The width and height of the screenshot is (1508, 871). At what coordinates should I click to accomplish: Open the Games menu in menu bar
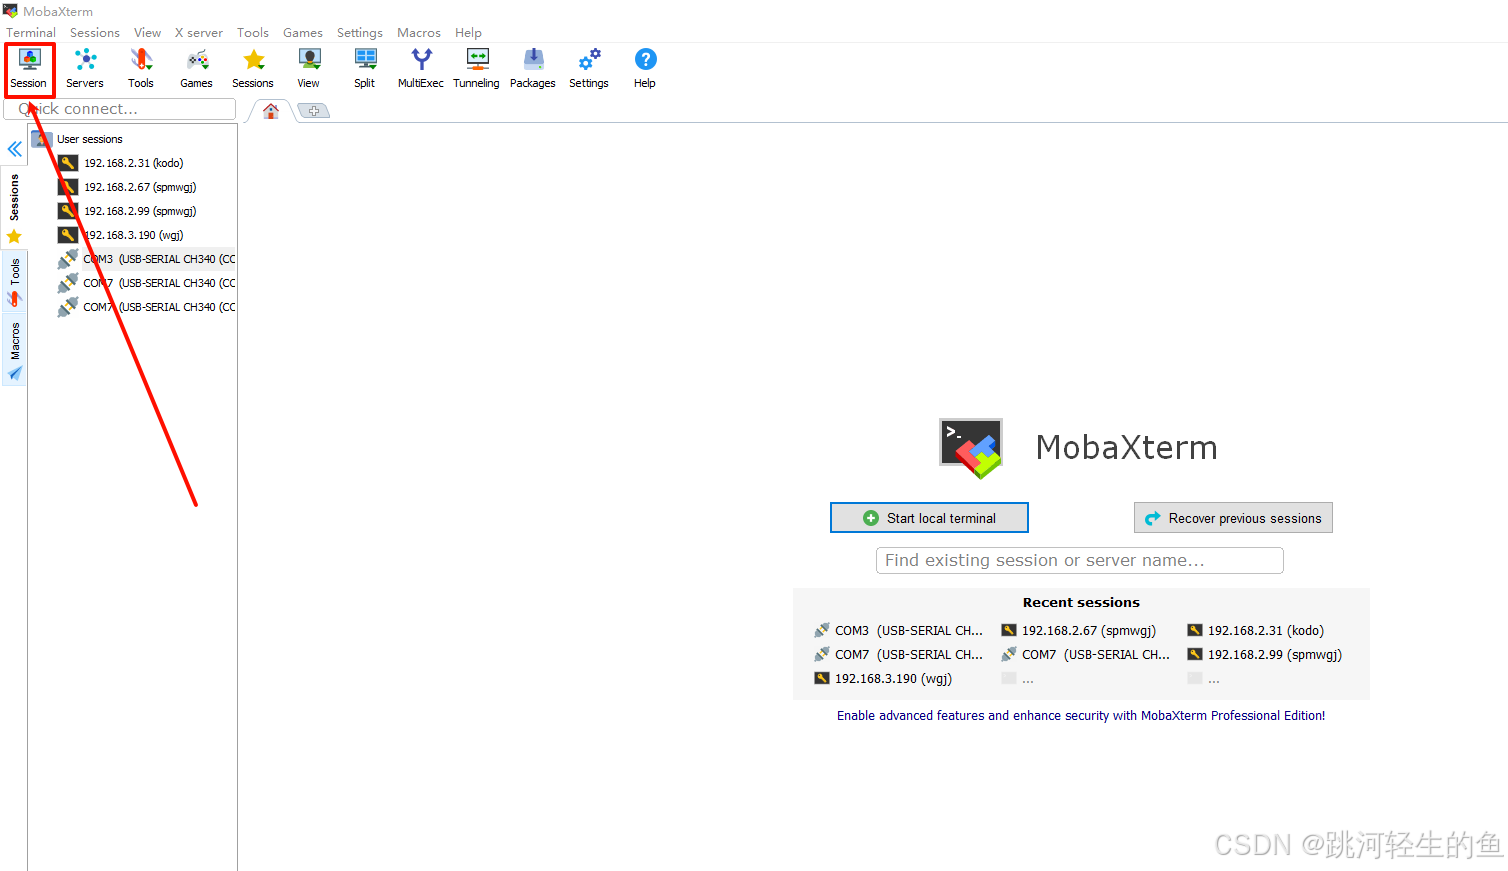(303, 32)
